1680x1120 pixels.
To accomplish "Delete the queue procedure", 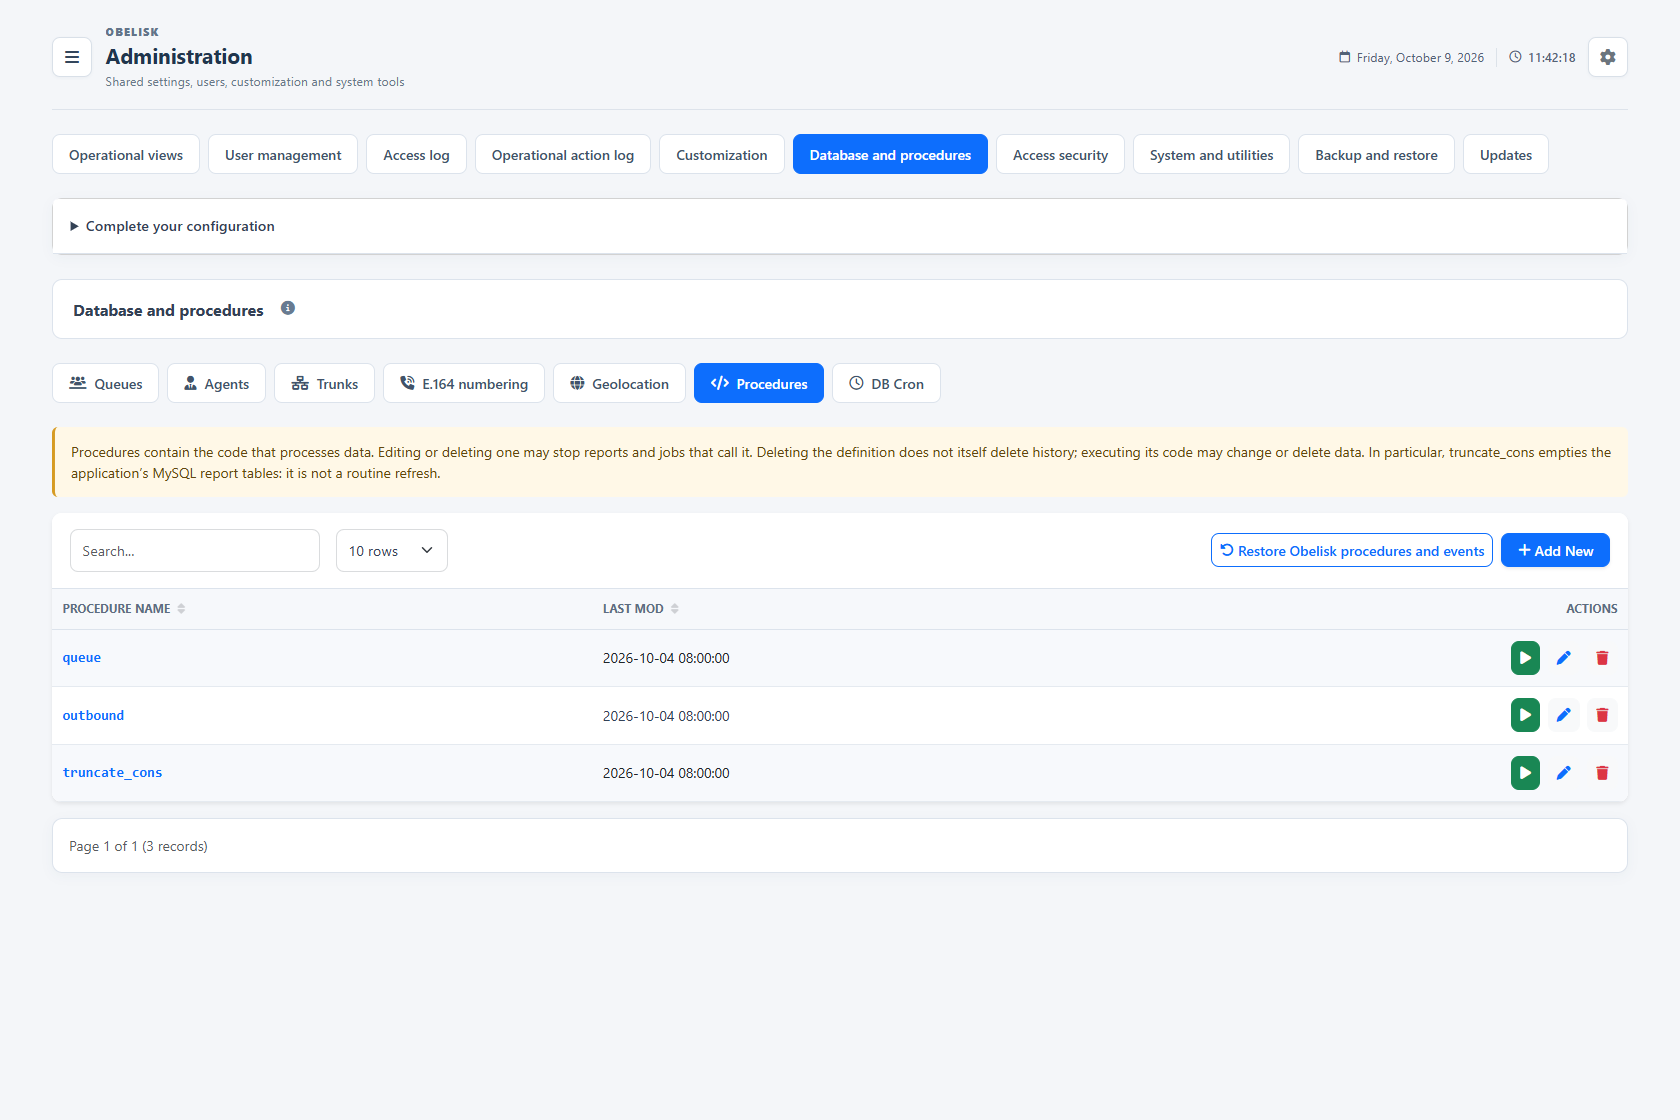I will (1602, 658).
